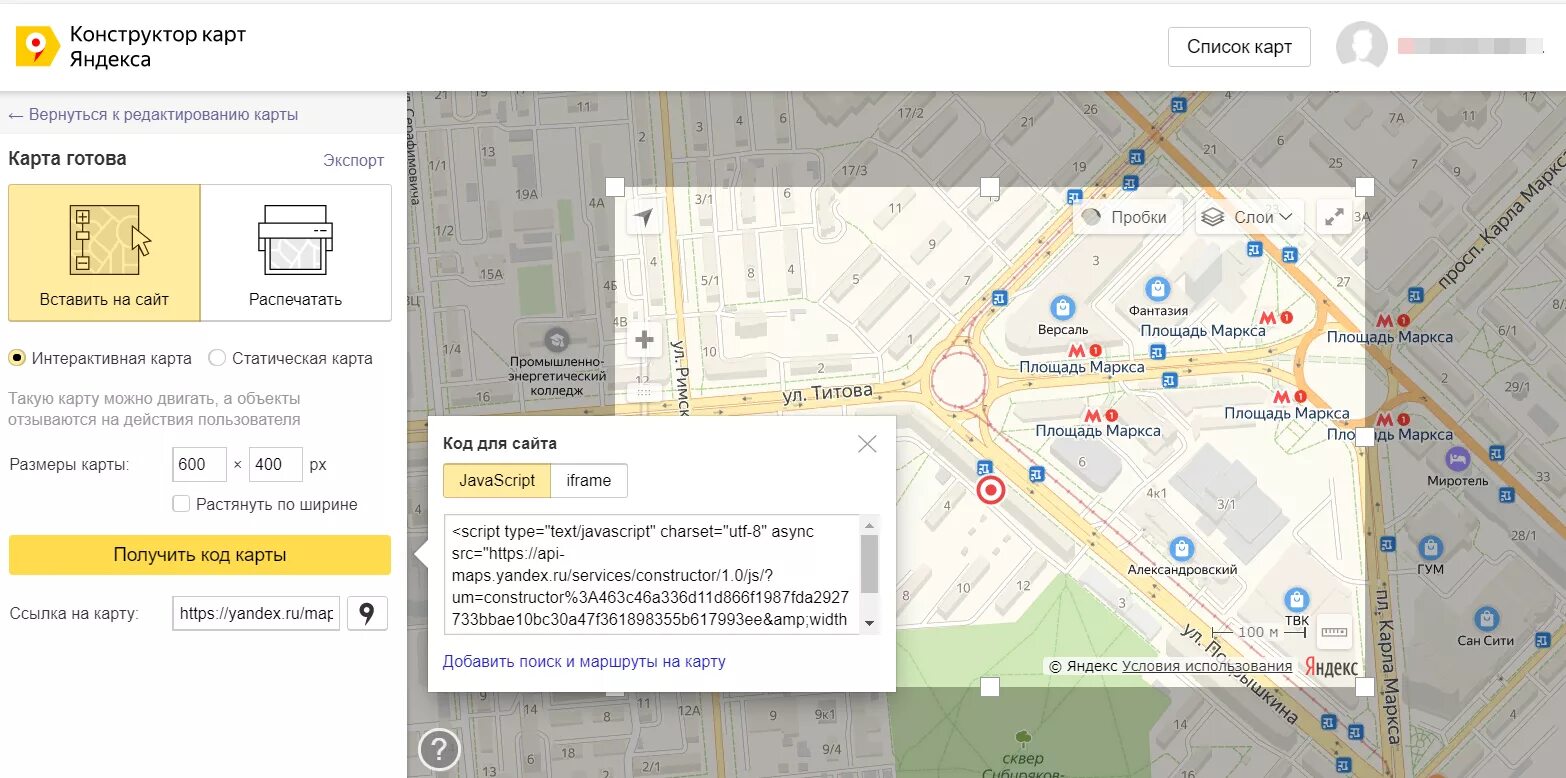Click inside the script code text area
Viewport: 1566px width, 778px height.
(651, 574)
